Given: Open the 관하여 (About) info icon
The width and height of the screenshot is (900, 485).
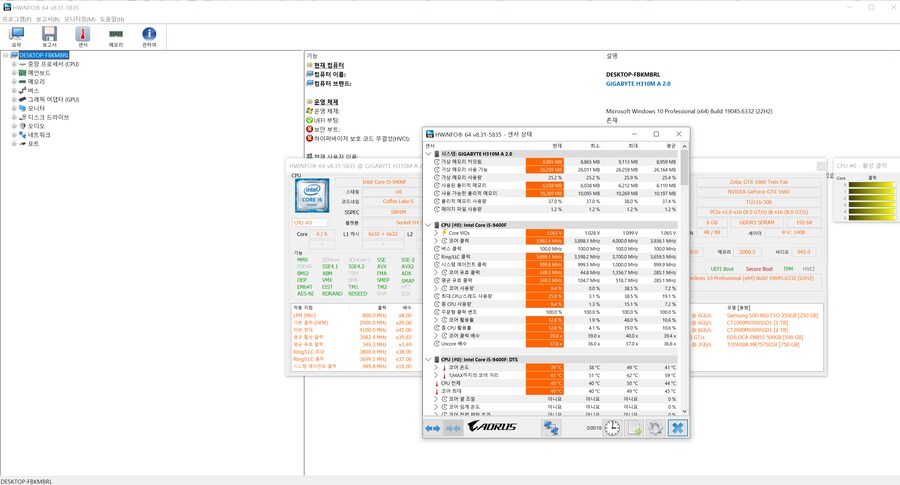Looking at the screenshot, I should point(149,37).
